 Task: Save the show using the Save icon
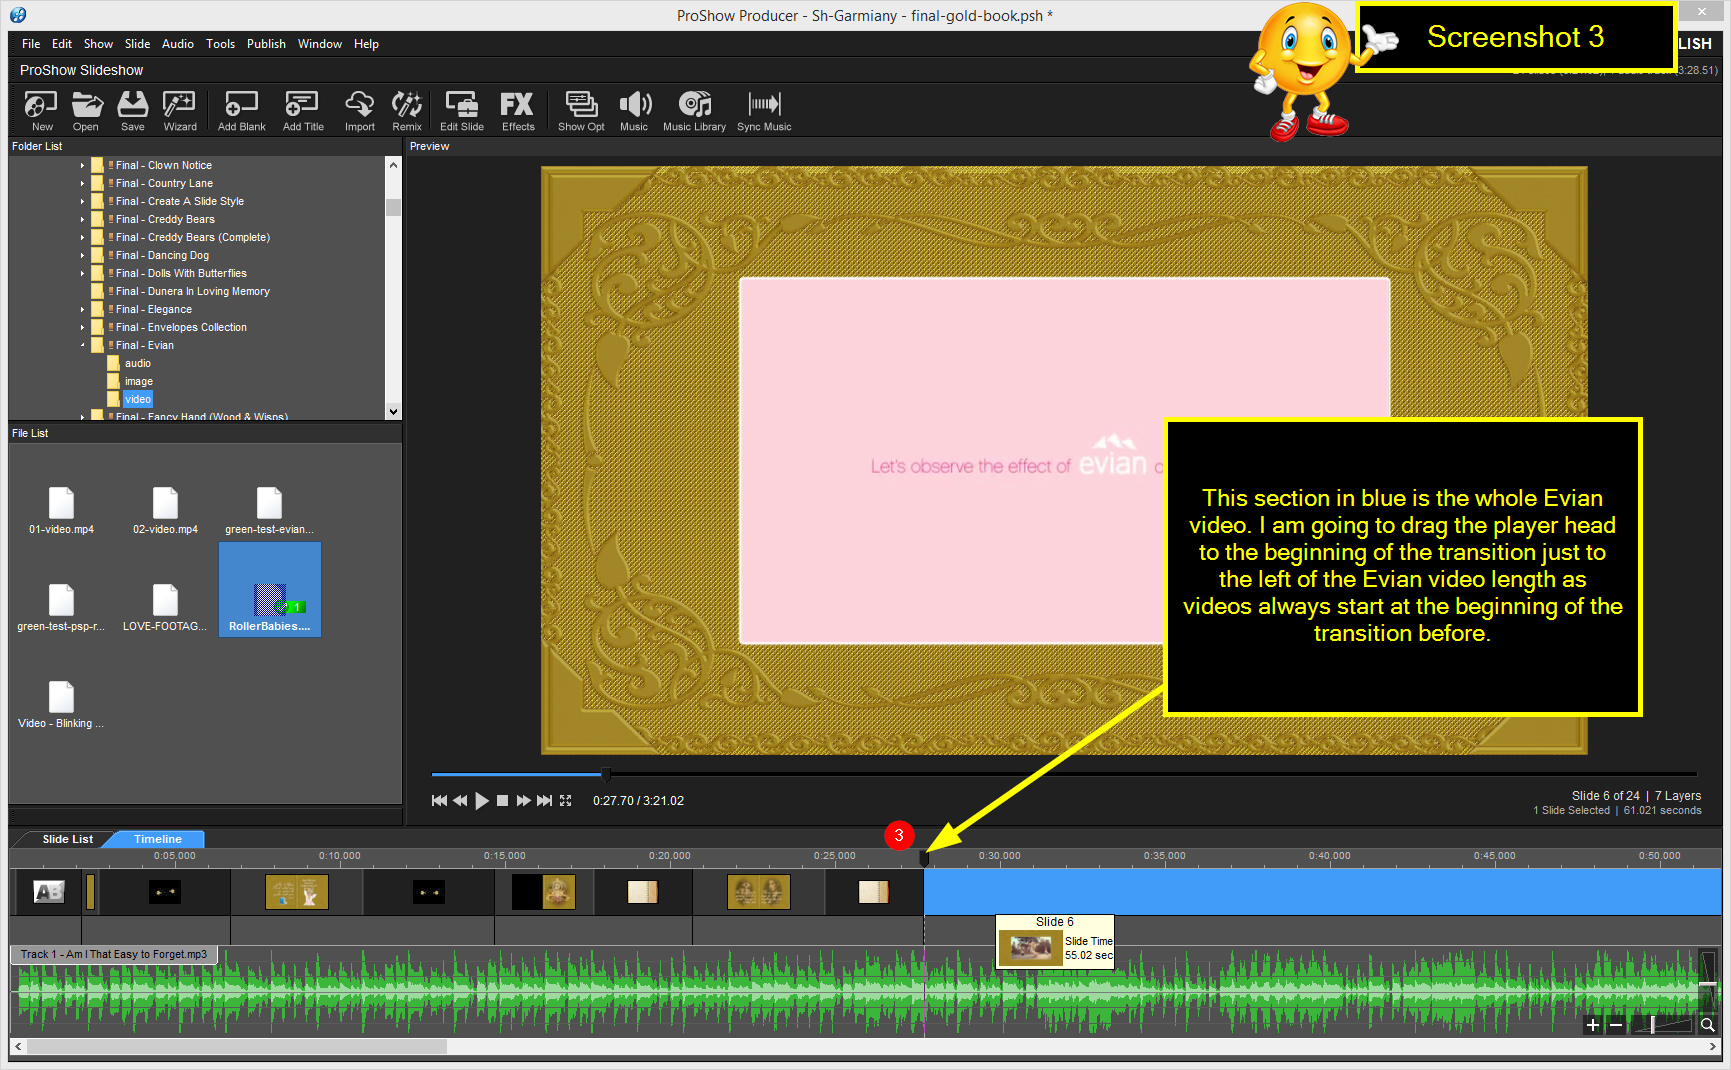click(x=132, y=111)
